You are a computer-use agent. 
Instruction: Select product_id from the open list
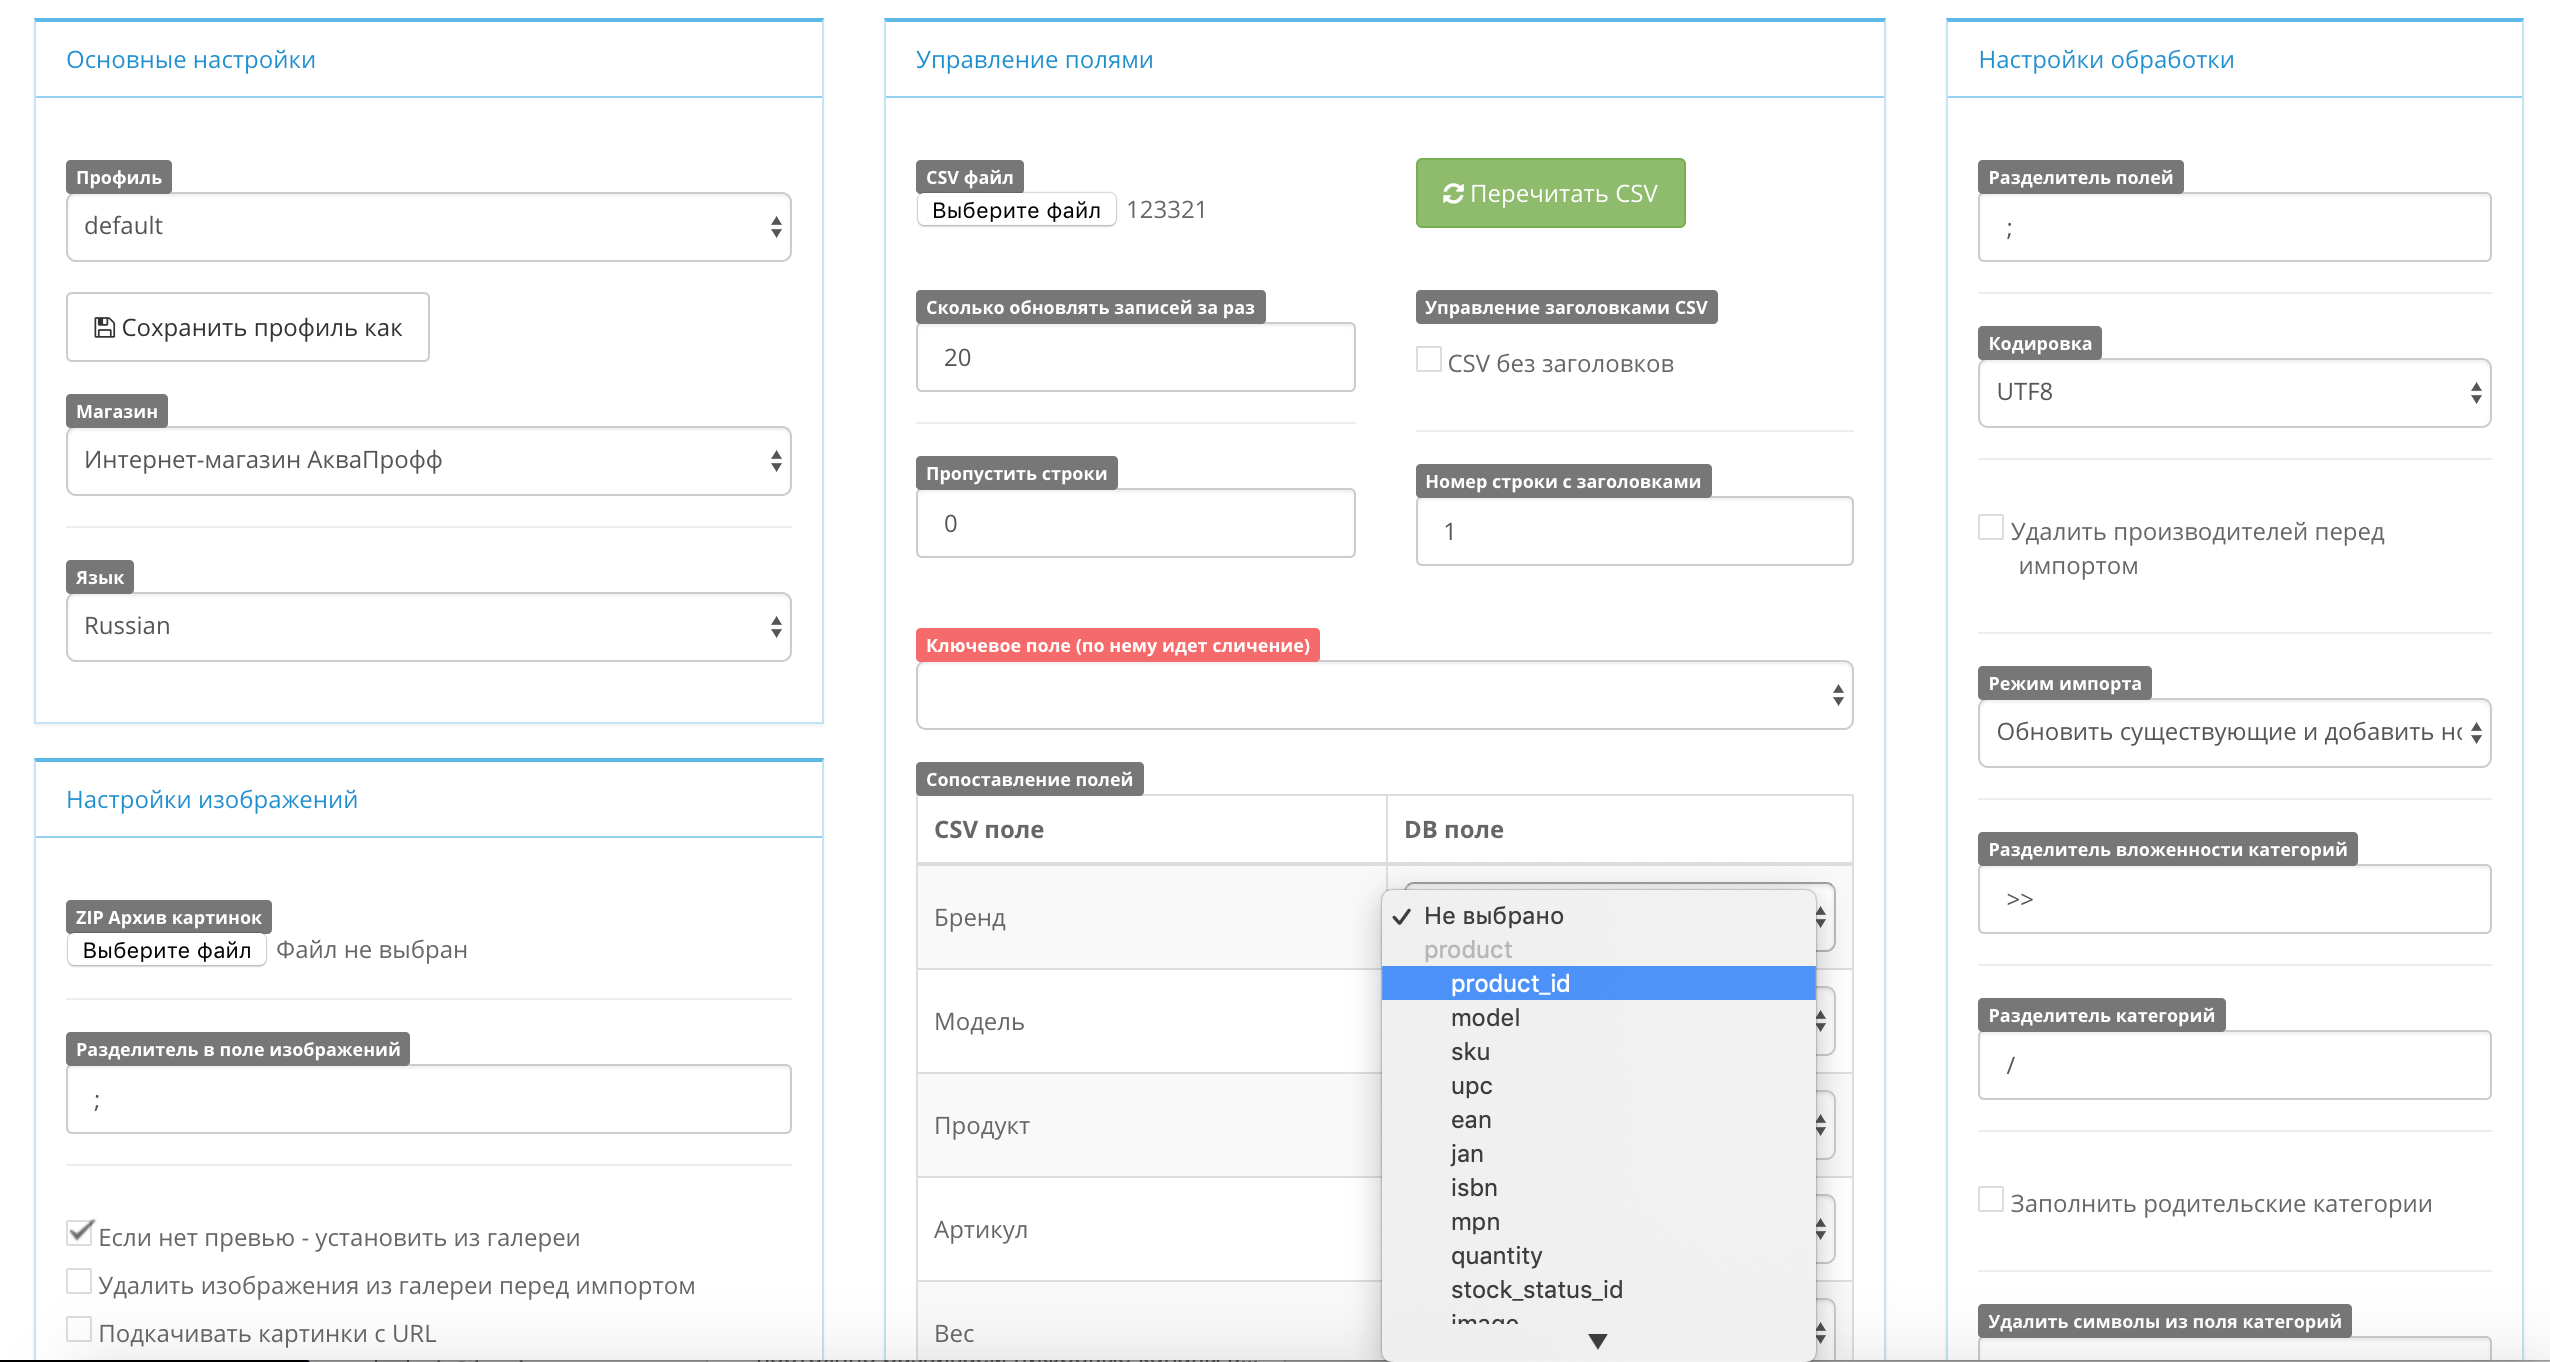pyautogui.click(x=1510, y=984)
